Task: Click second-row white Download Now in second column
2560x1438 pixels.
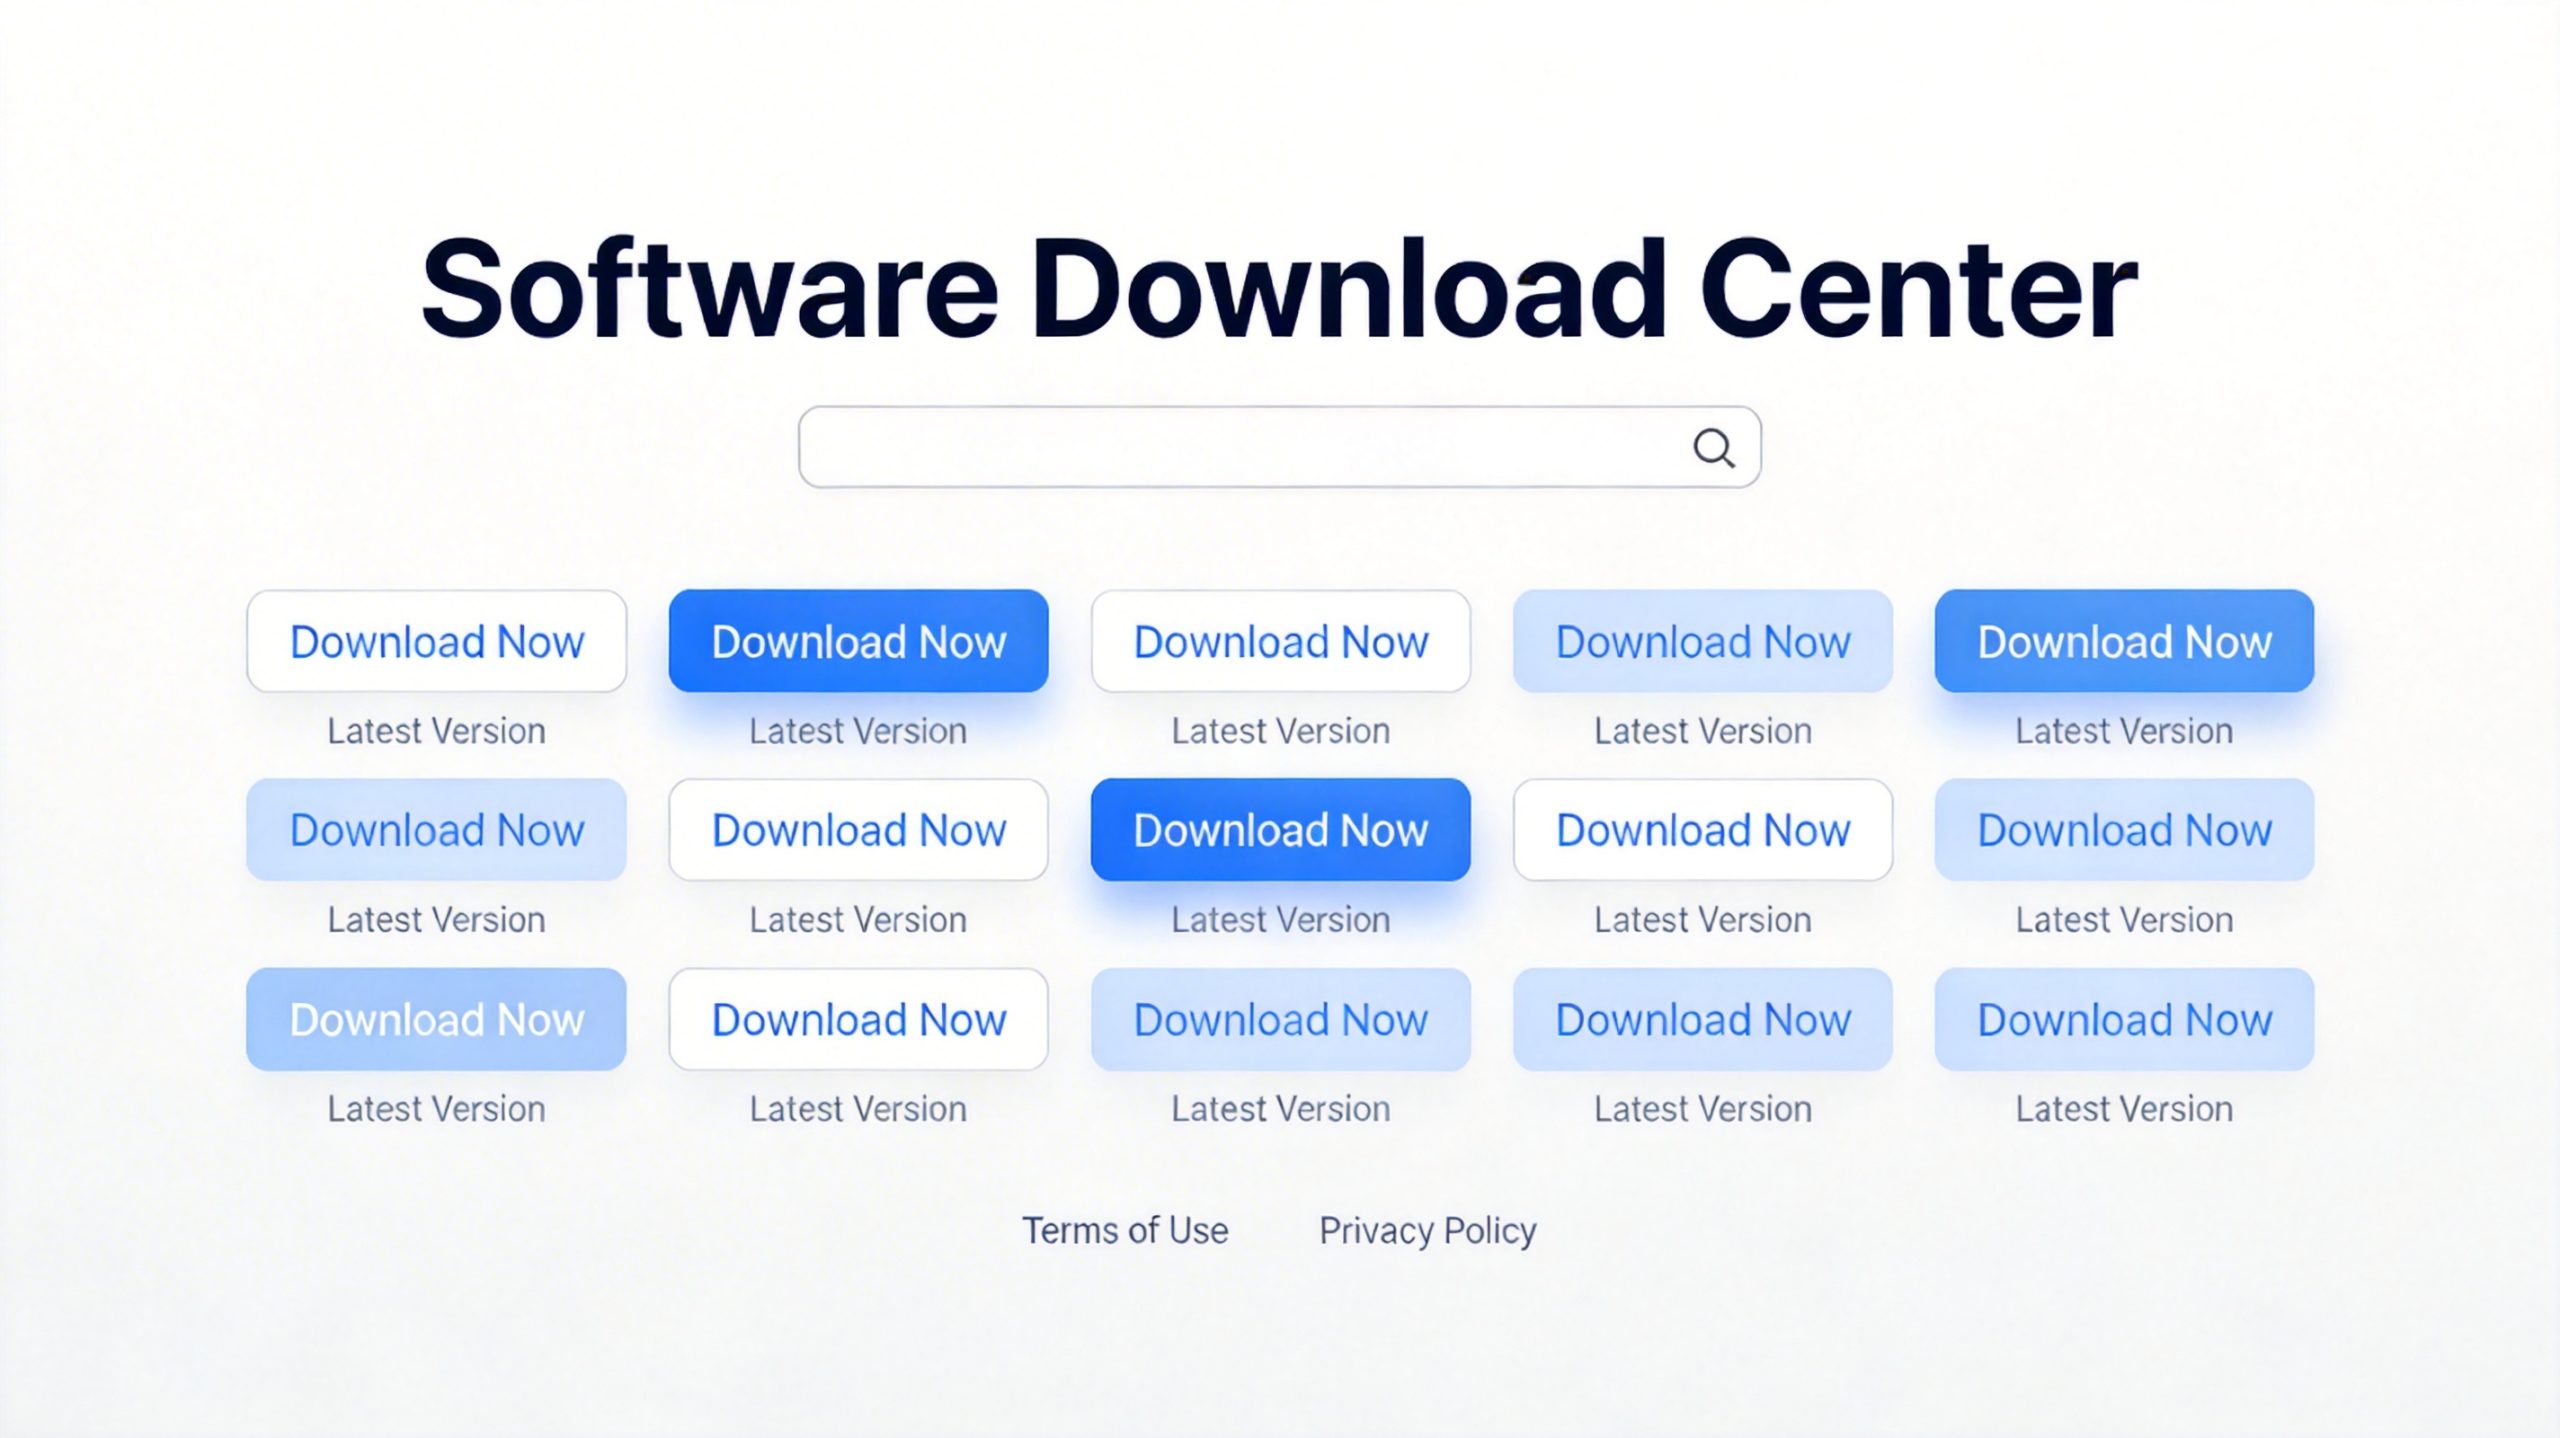Action: pos(859,830)
